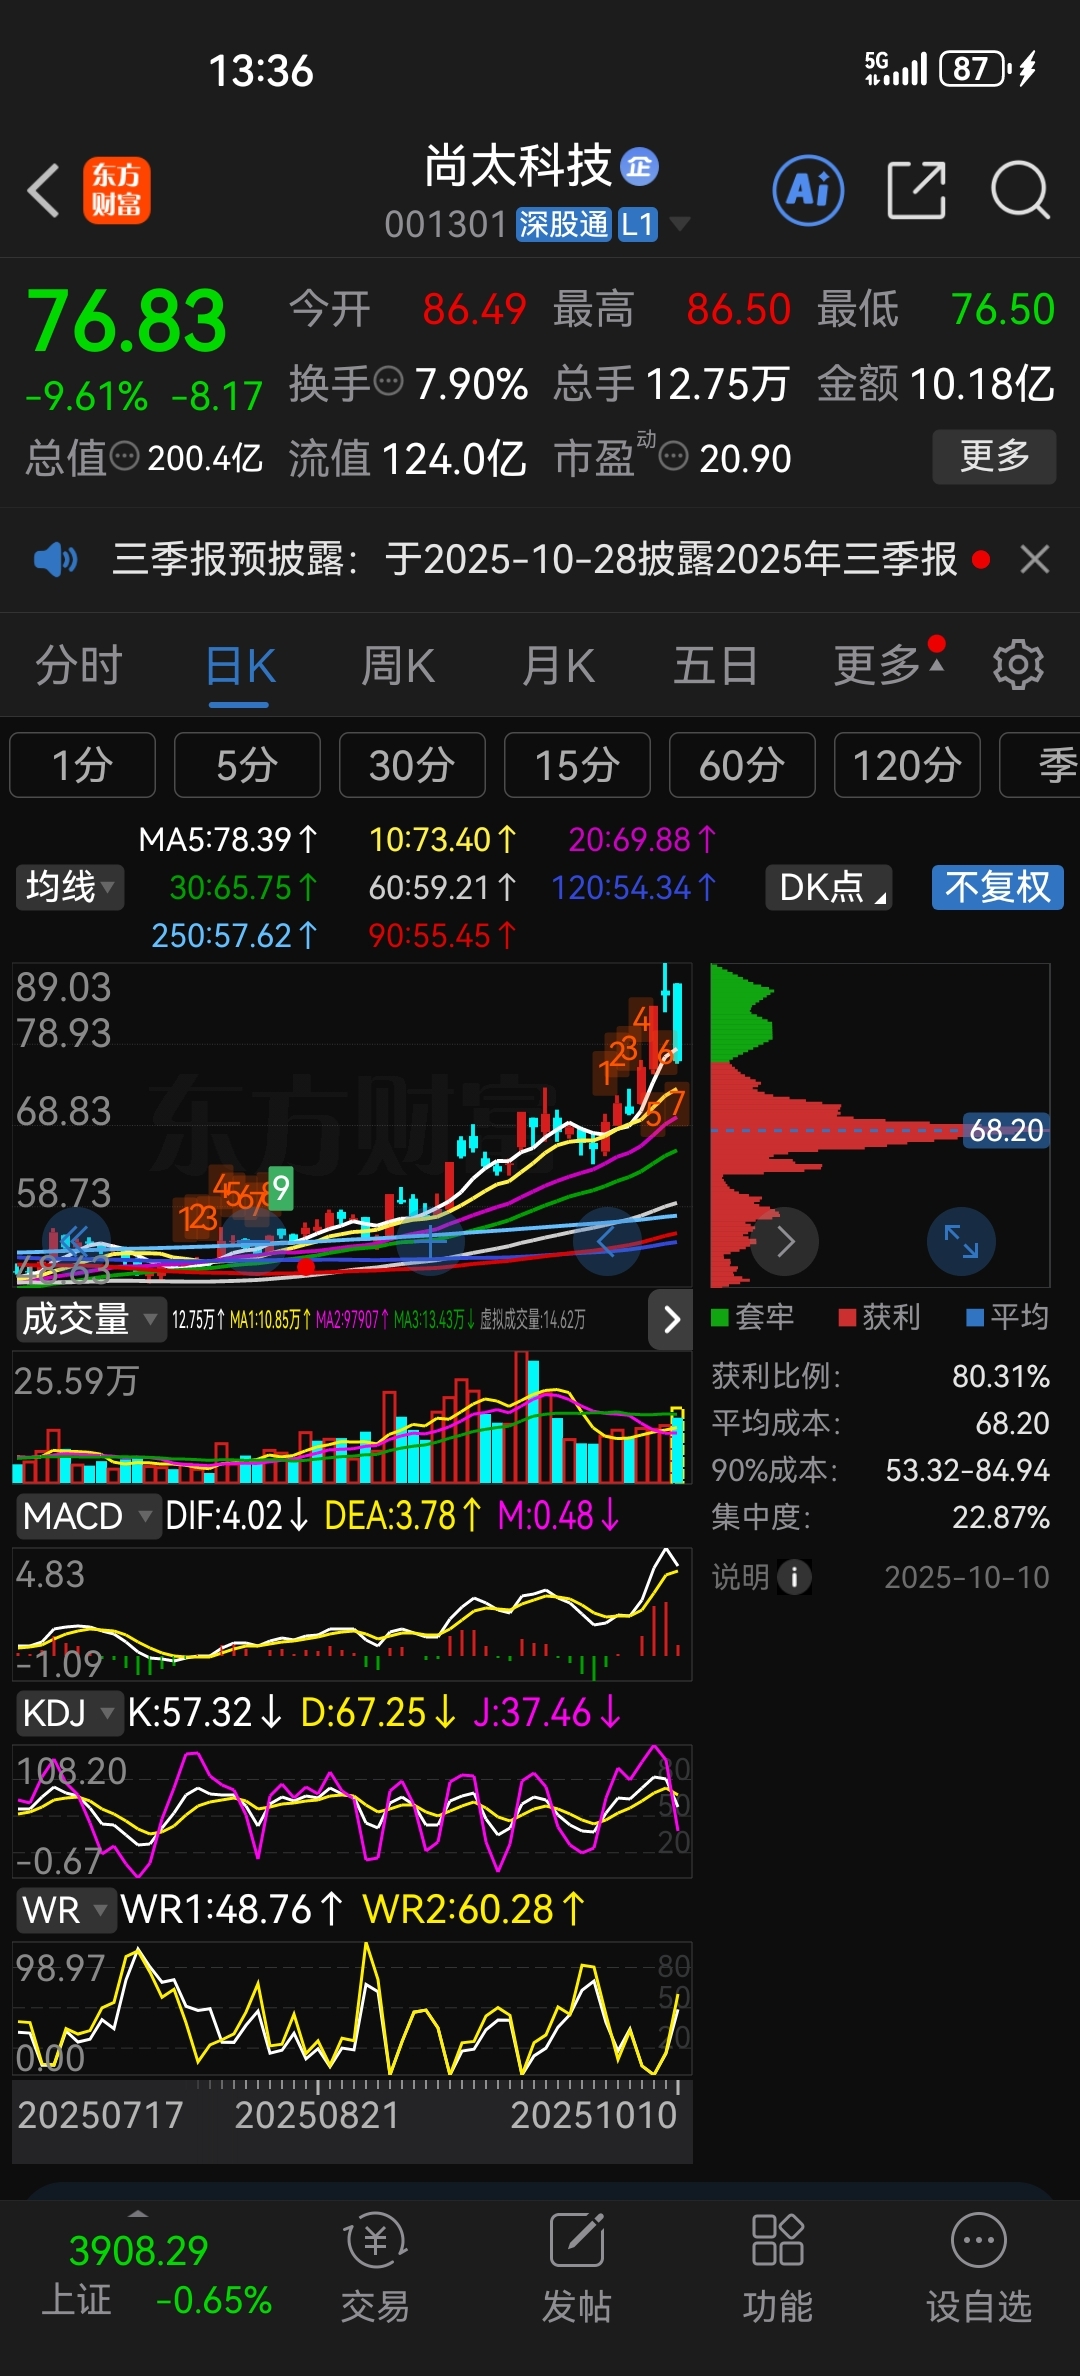Switch to 五日 tab
Viewport: 1080px width, 2376px height.
click(715, 665)
